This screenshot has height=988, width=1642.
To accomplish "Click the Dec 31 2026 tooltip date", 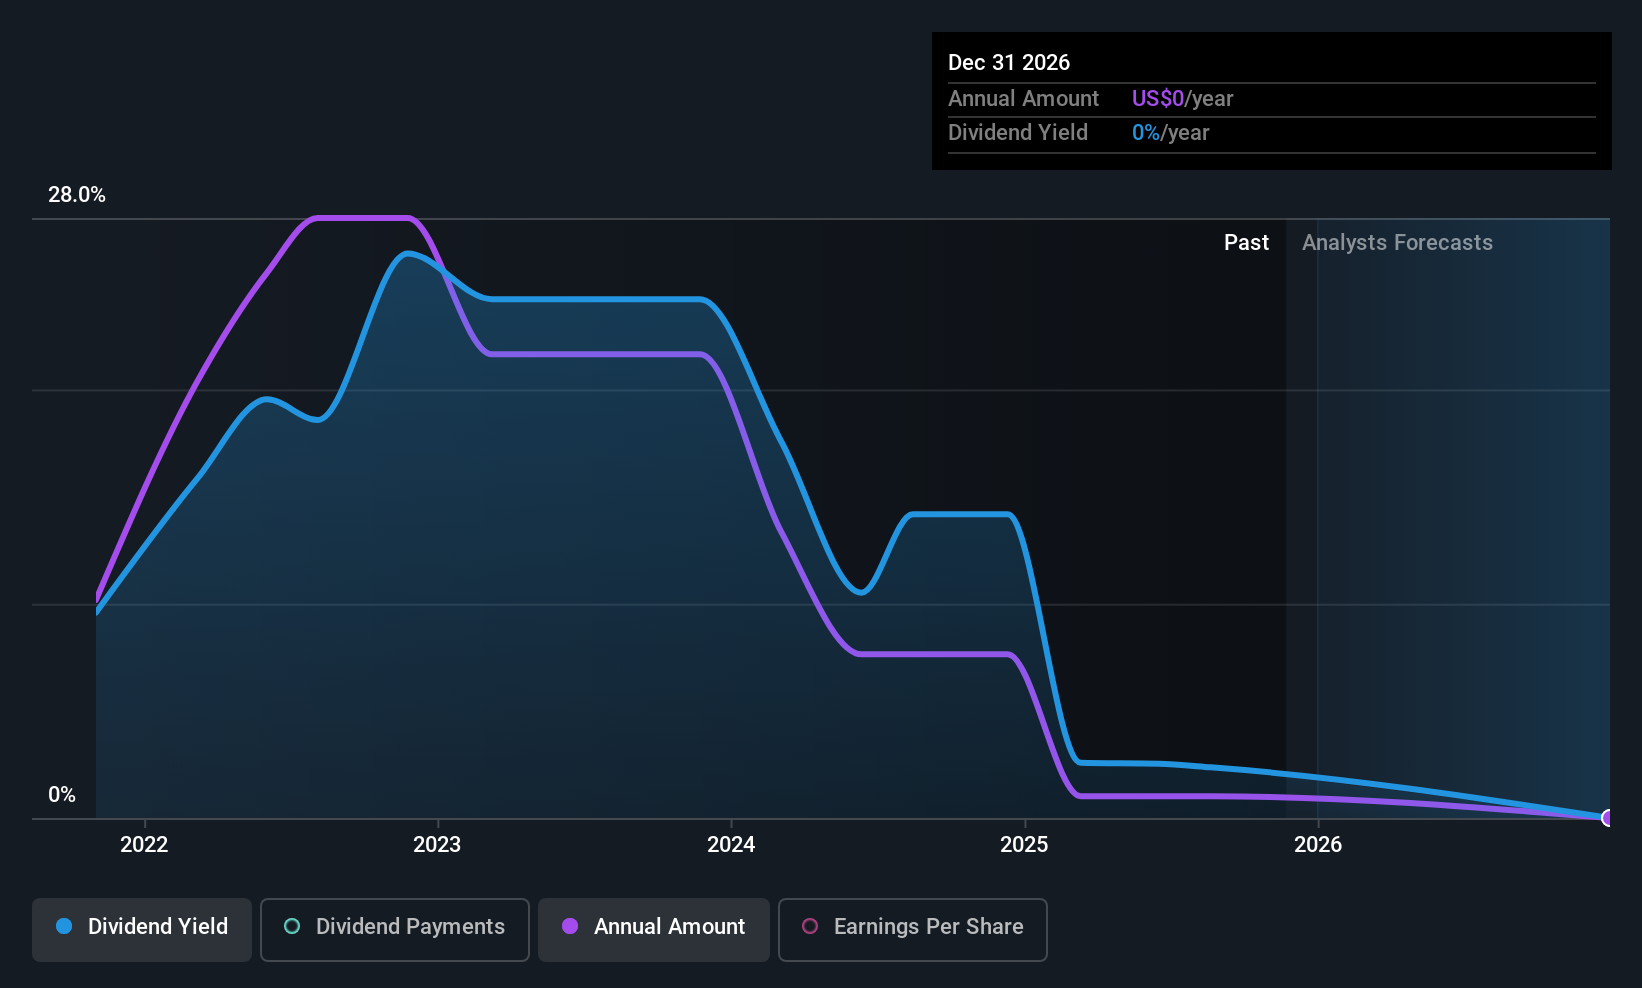I will (x=1009, y=63).
